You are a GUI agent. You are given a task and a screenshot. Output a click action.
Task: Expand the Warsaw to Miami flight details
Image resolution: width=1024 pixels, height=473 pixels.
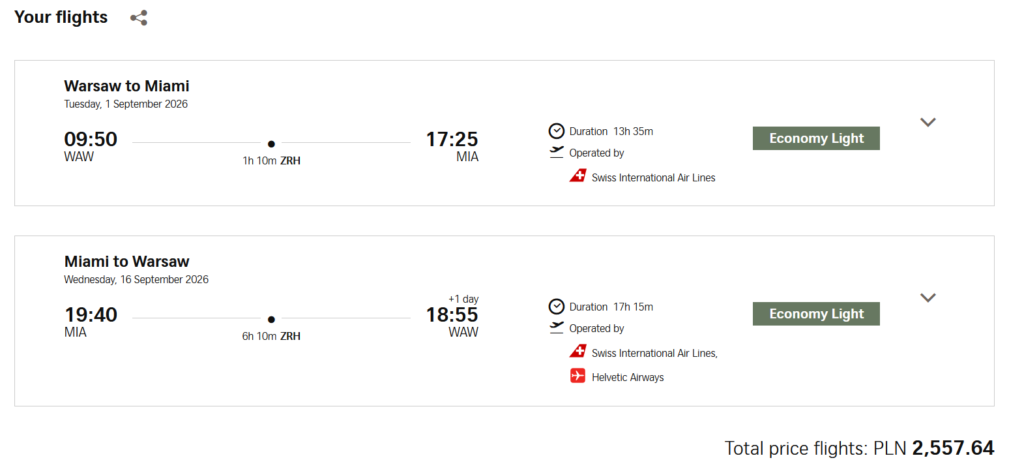928,122
